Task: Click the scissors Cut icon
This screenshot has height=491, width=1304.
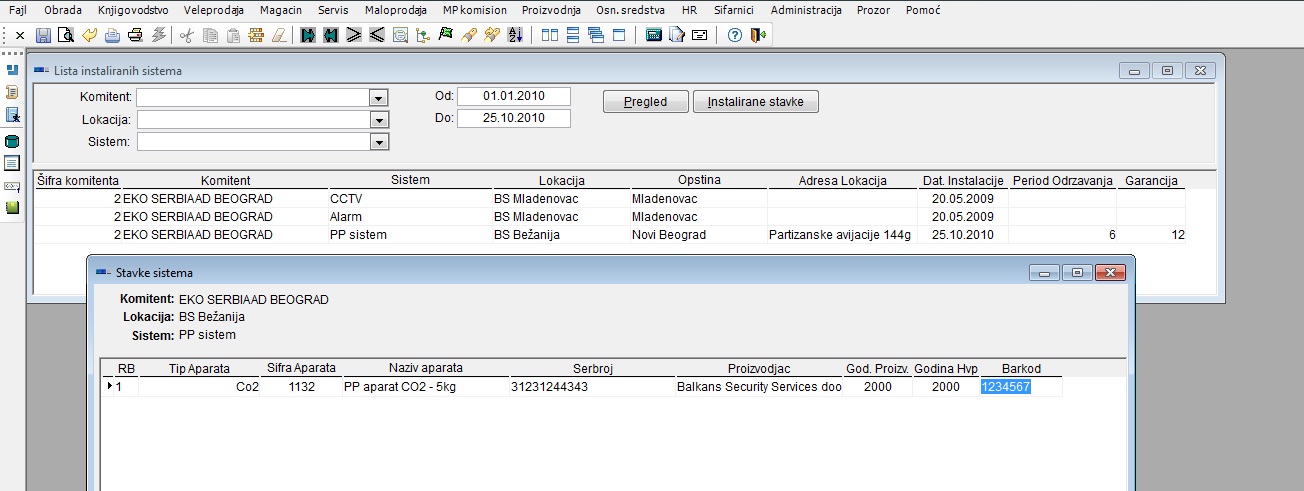Action: tap(186, 35)
